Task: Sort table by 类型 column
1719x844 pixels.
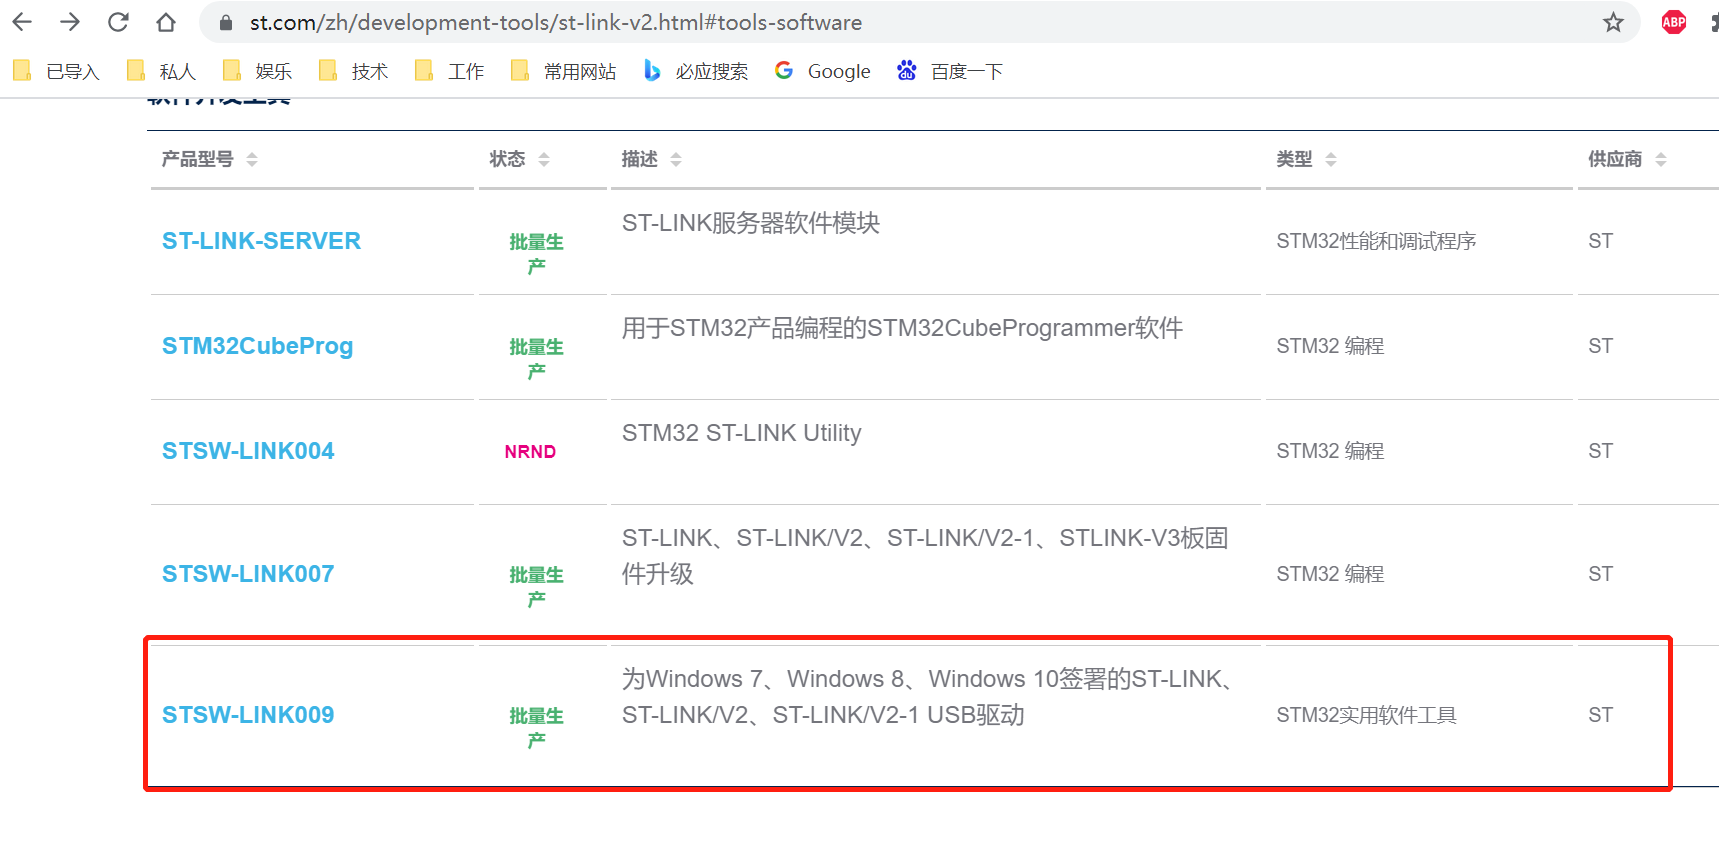Action: 1306,159
